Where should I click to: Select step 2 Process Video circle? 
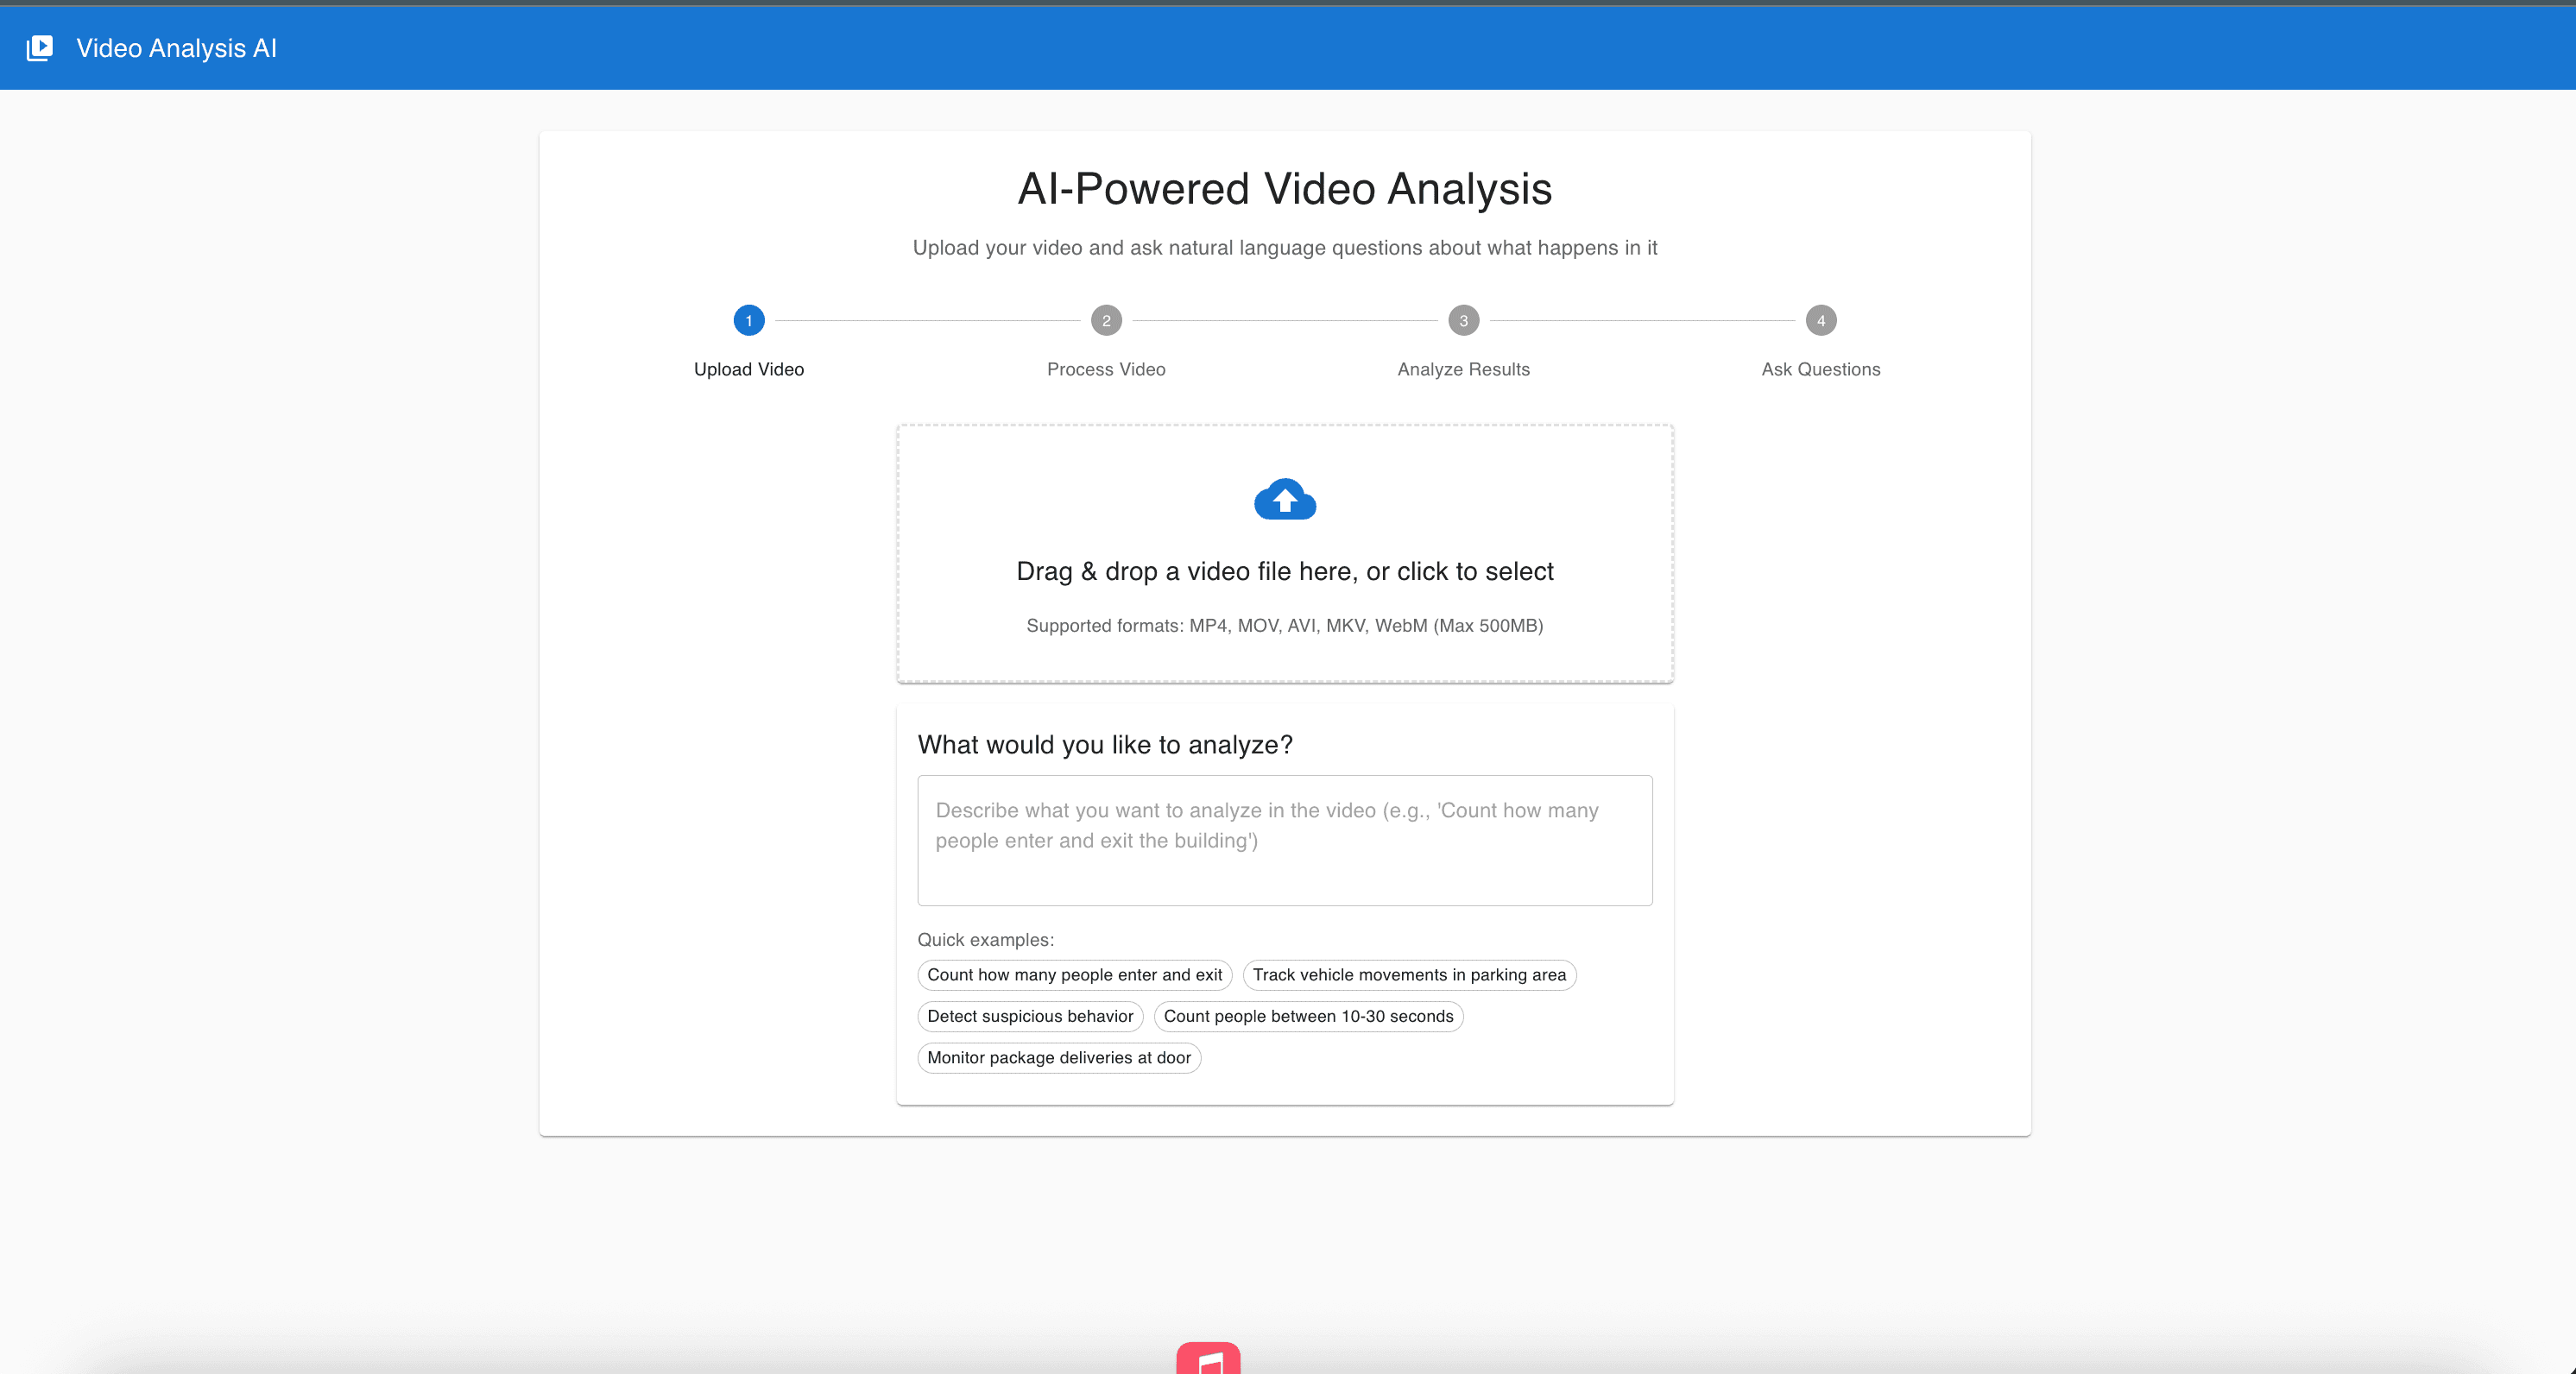pos(1106,321)
